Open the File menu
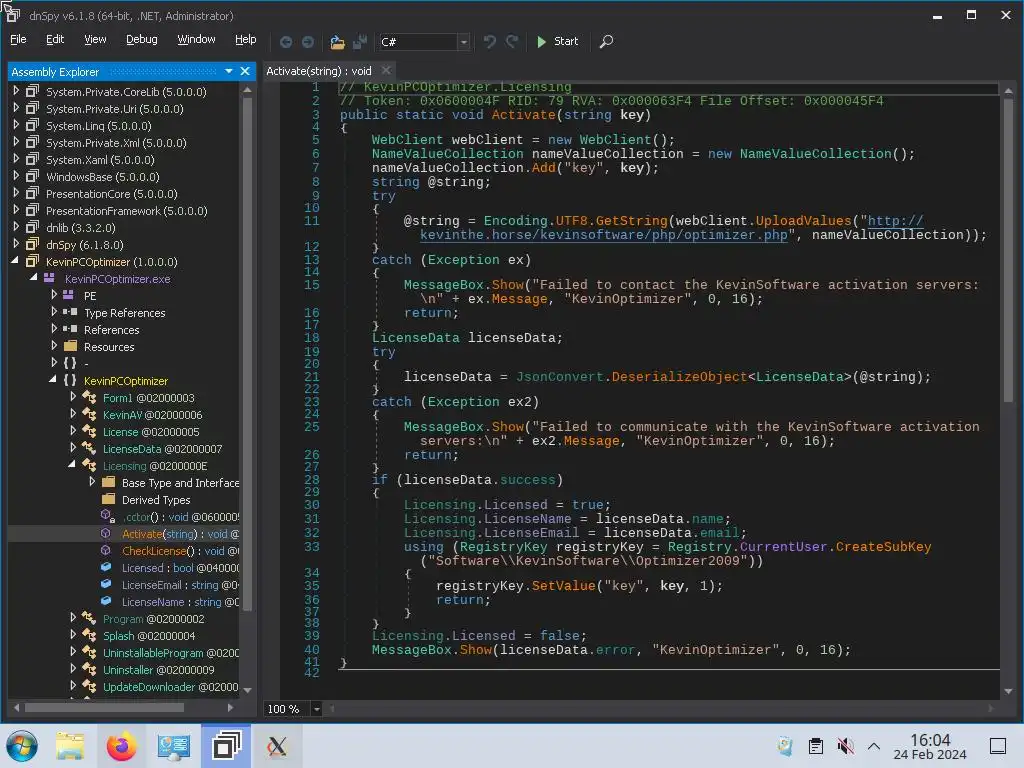 coord(18,39)
